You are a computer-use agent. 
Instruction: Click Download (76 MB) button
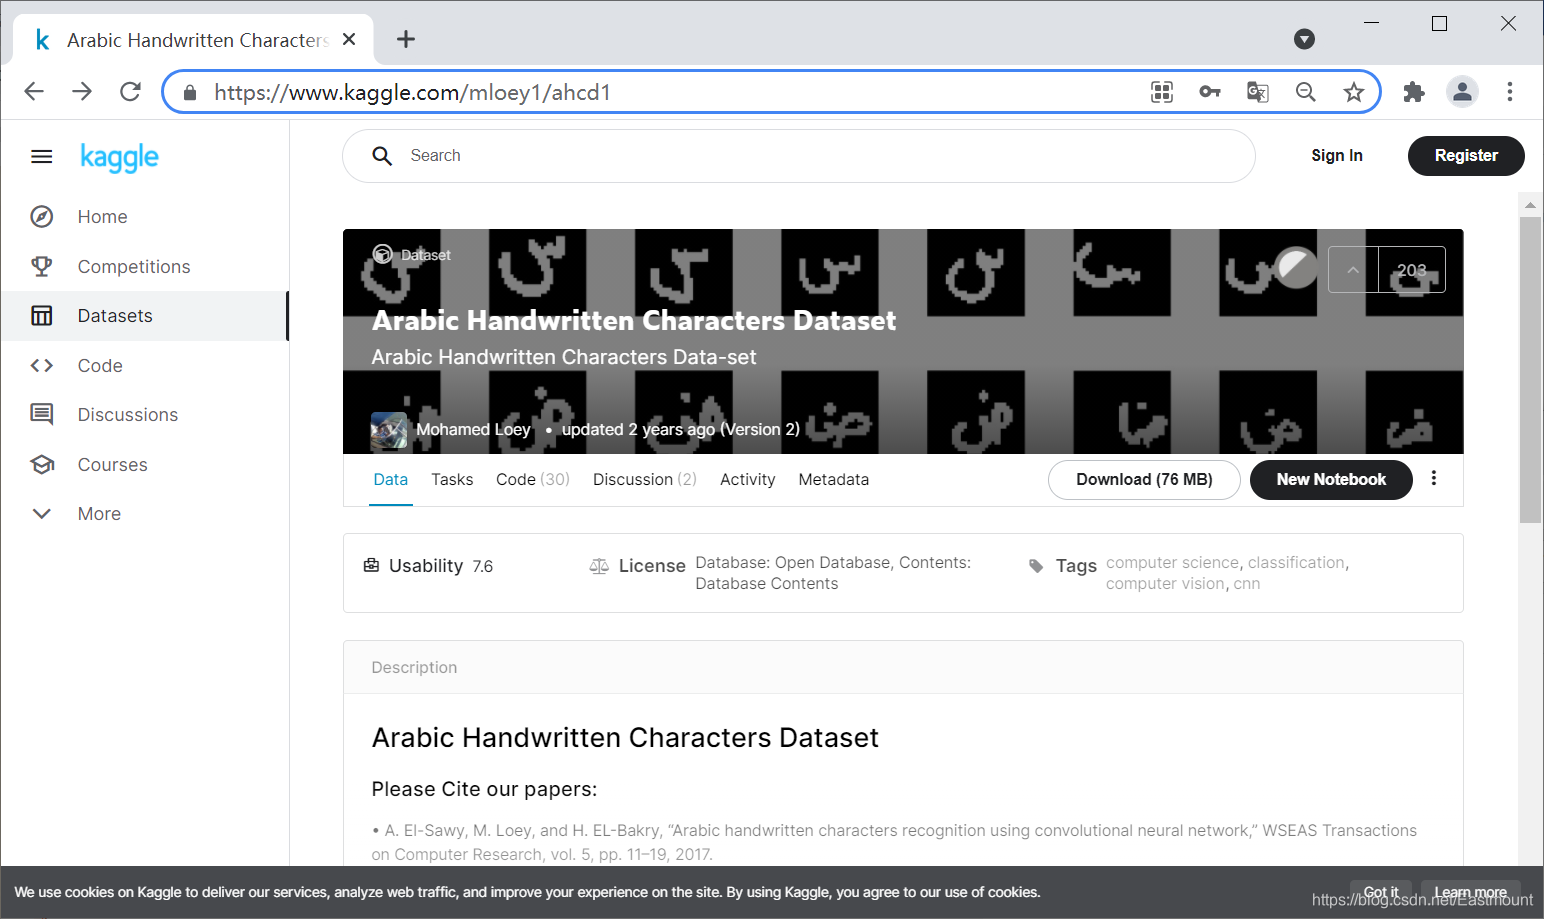click(1144, 480)
